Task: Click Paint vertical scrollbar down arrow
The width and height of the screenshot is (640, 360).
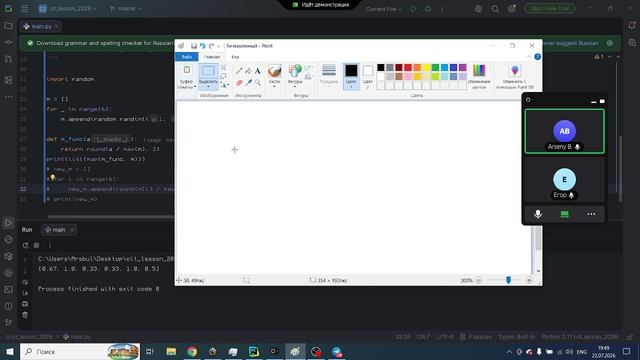Action: 538,271
